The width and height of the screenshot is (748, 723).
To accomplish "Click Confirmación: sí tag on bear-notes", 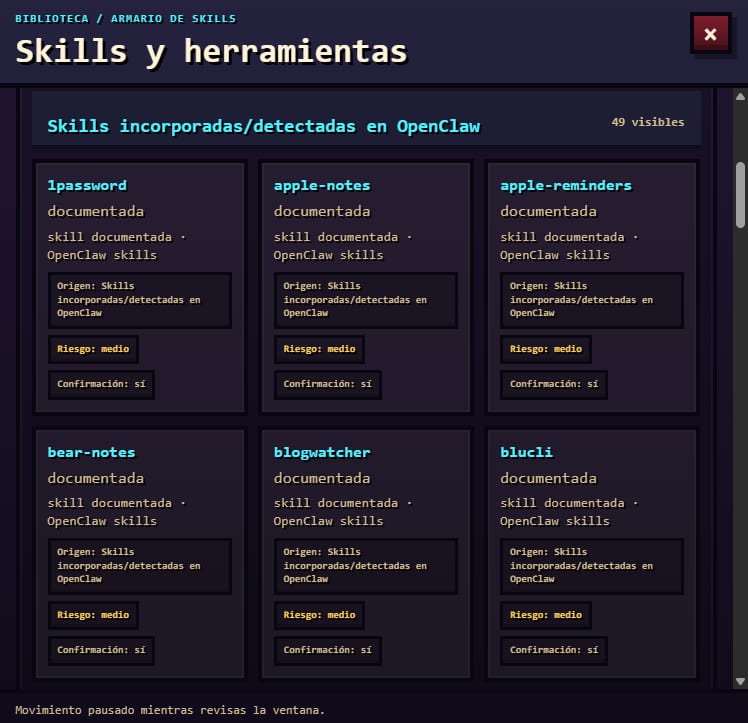I will point(101,651).
